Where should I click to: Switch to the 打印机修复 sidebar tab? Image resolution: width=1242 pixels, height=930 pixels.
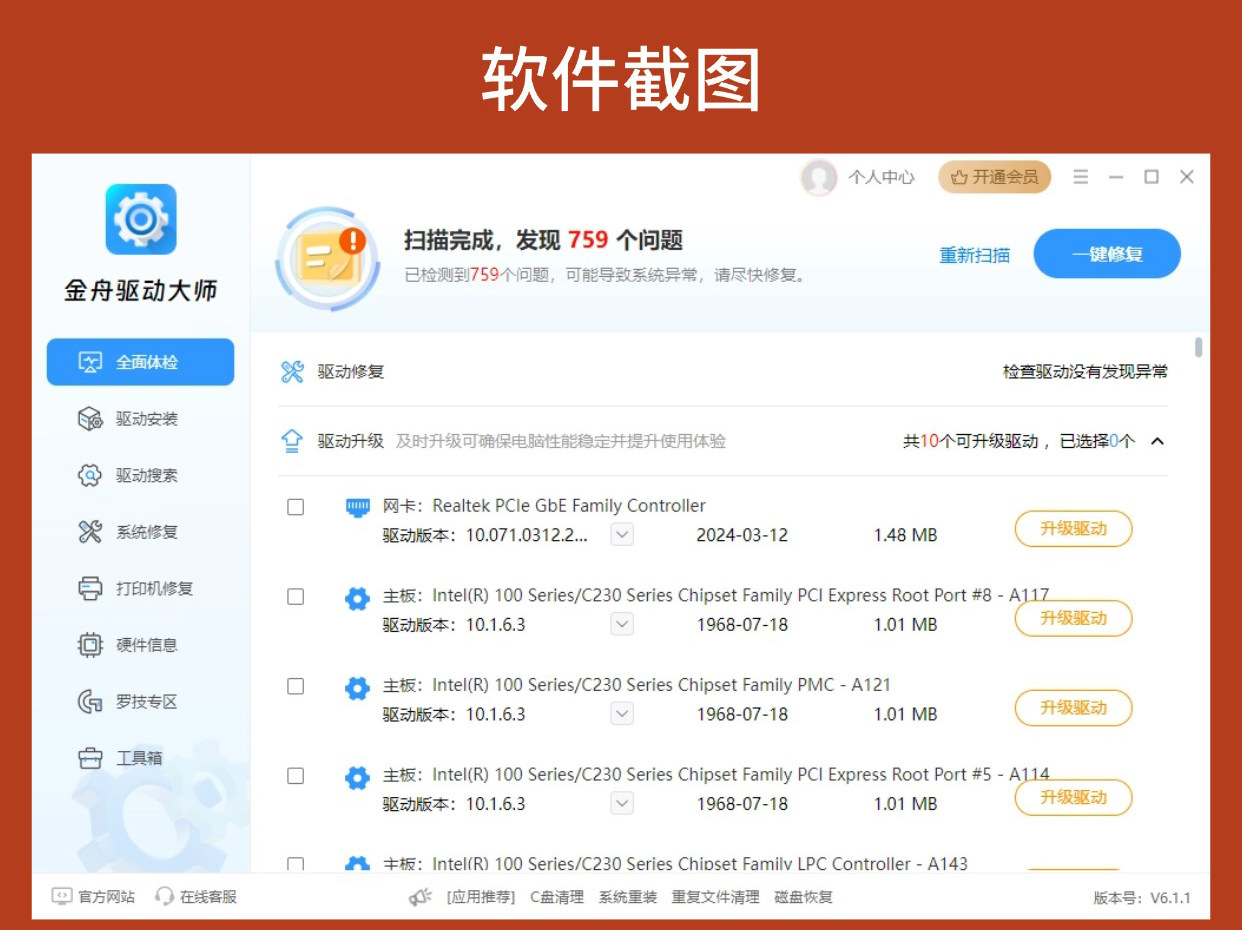tap(140, 588)
